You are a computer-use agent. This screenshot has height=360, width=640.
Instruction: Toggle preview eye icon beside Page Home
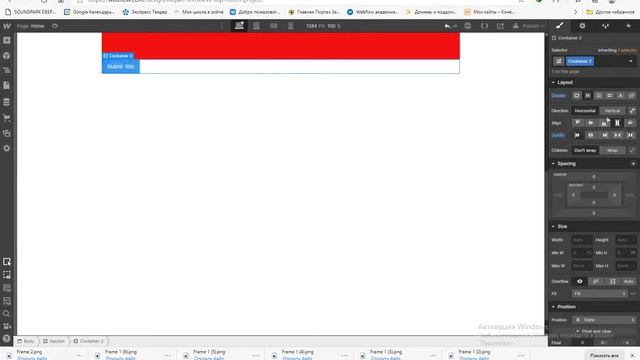click(x=55, y=26)
